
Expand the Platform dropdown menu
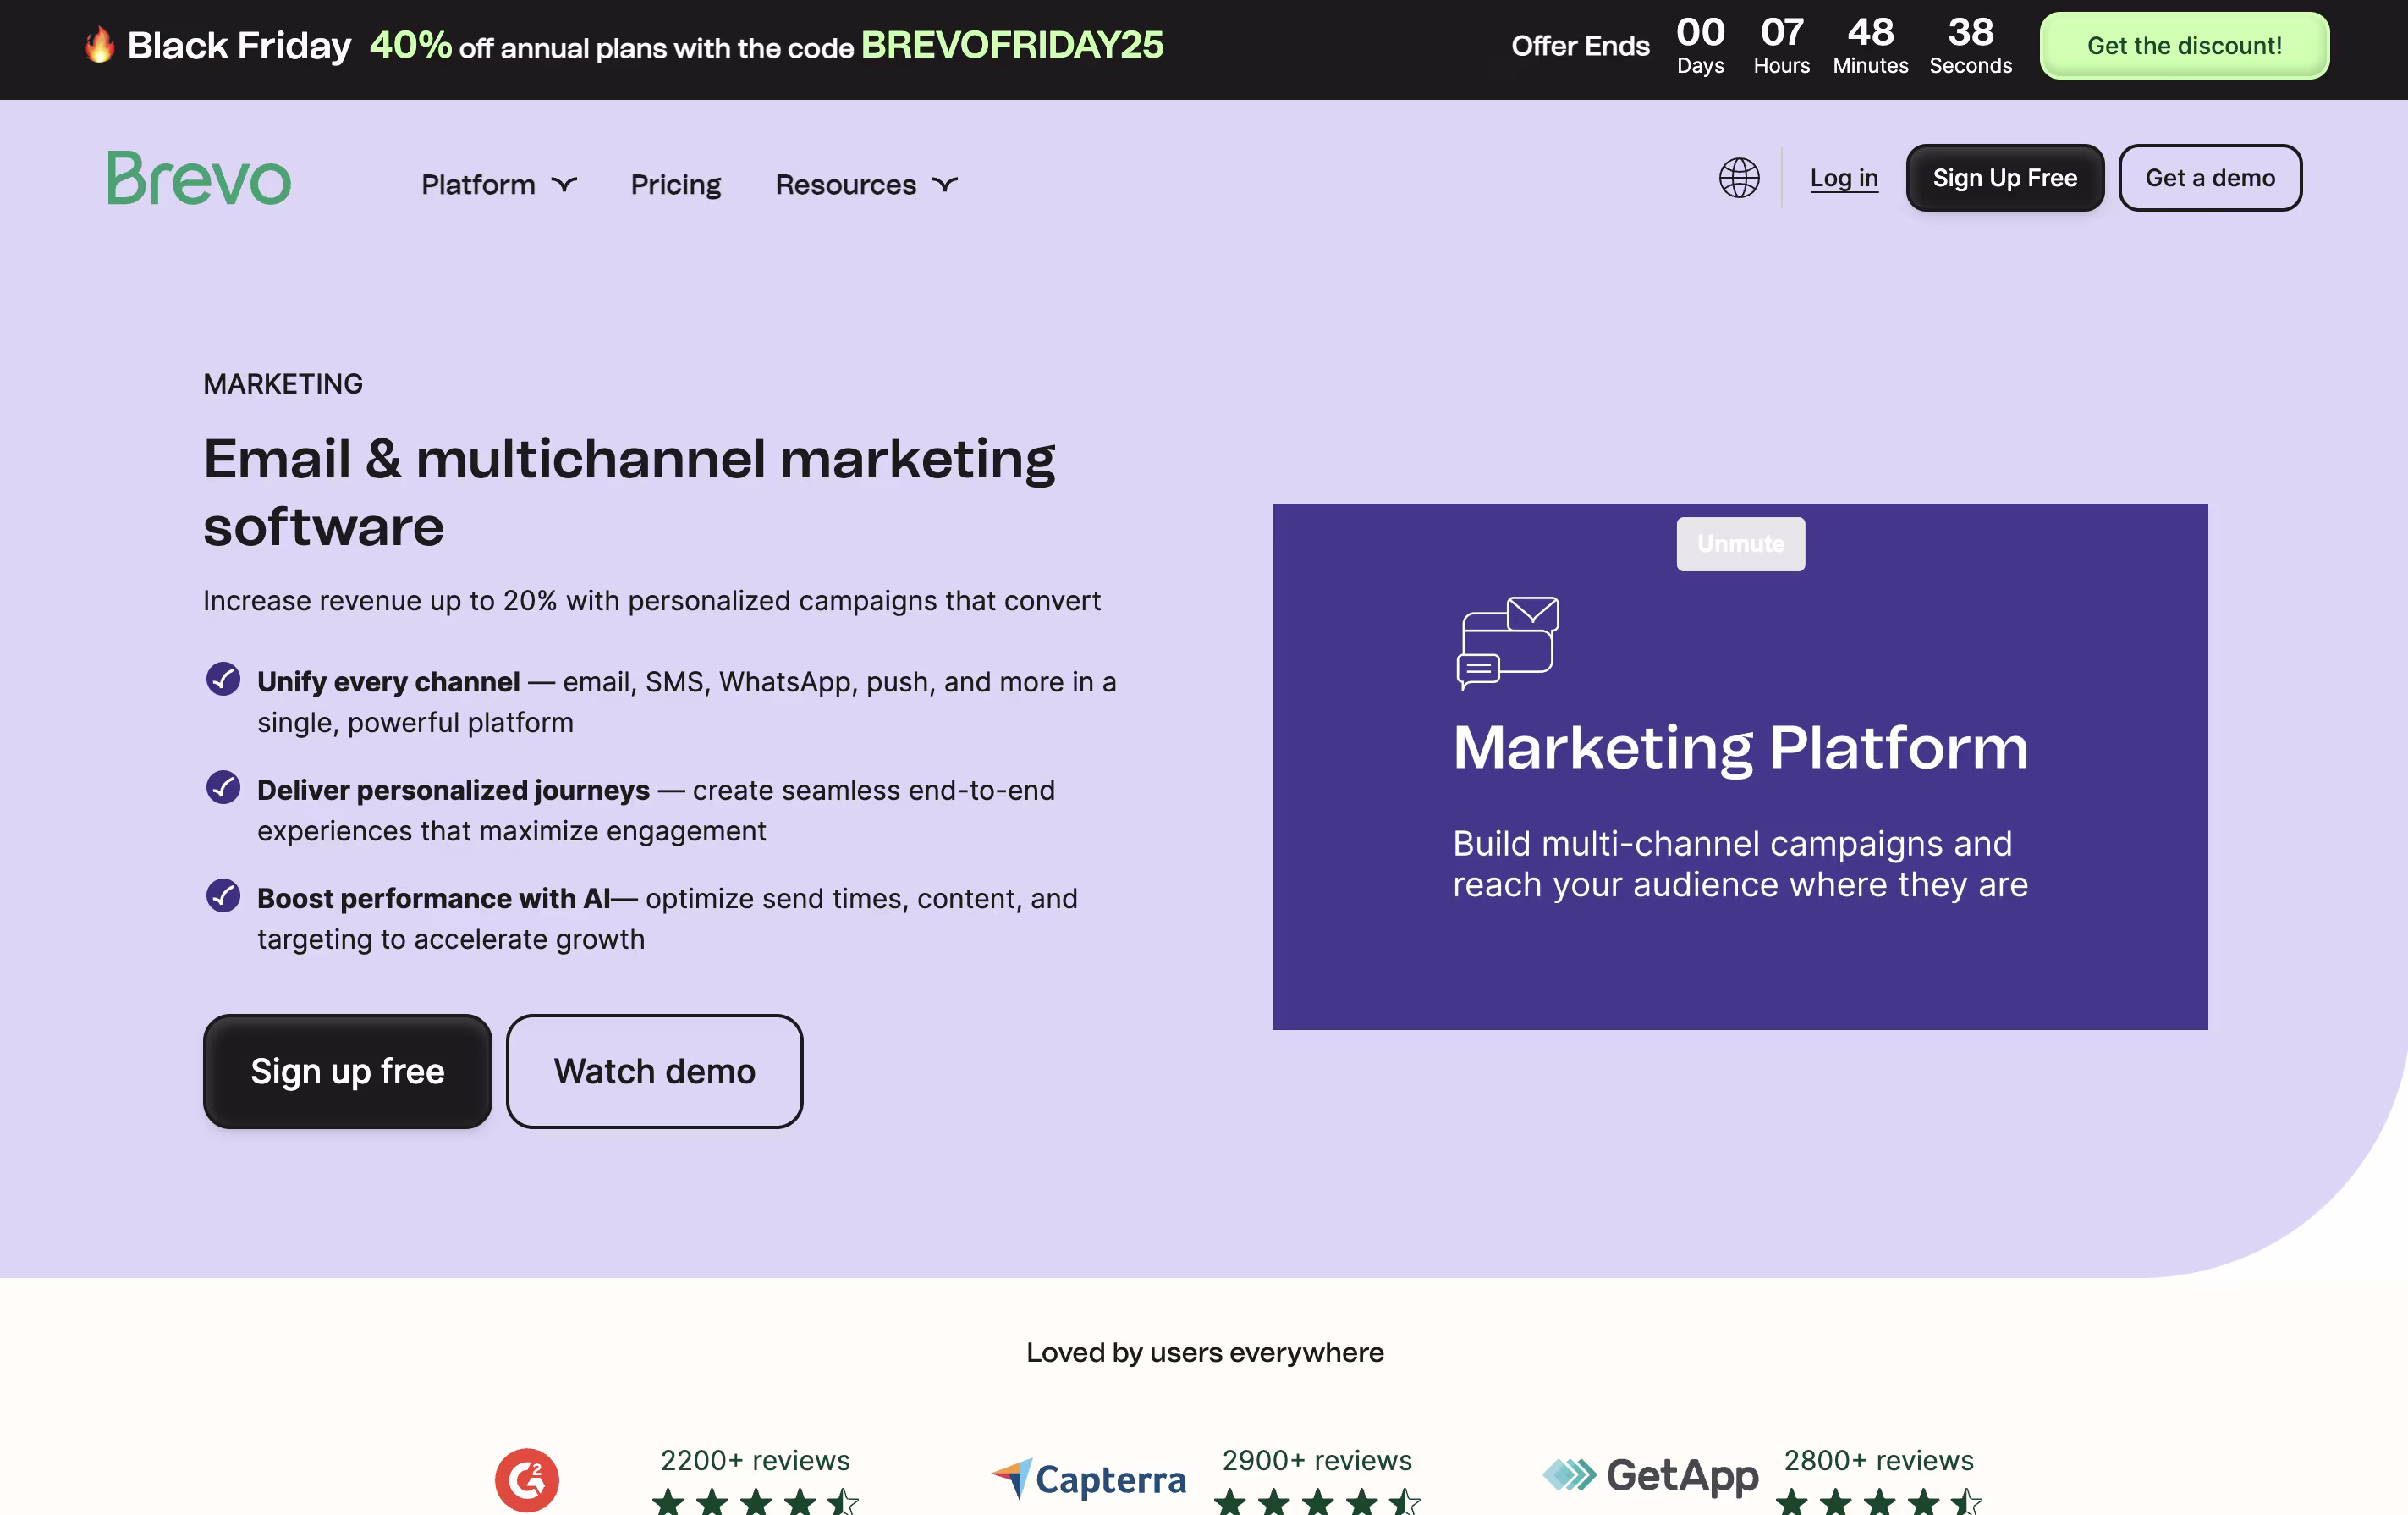(499, 184)
